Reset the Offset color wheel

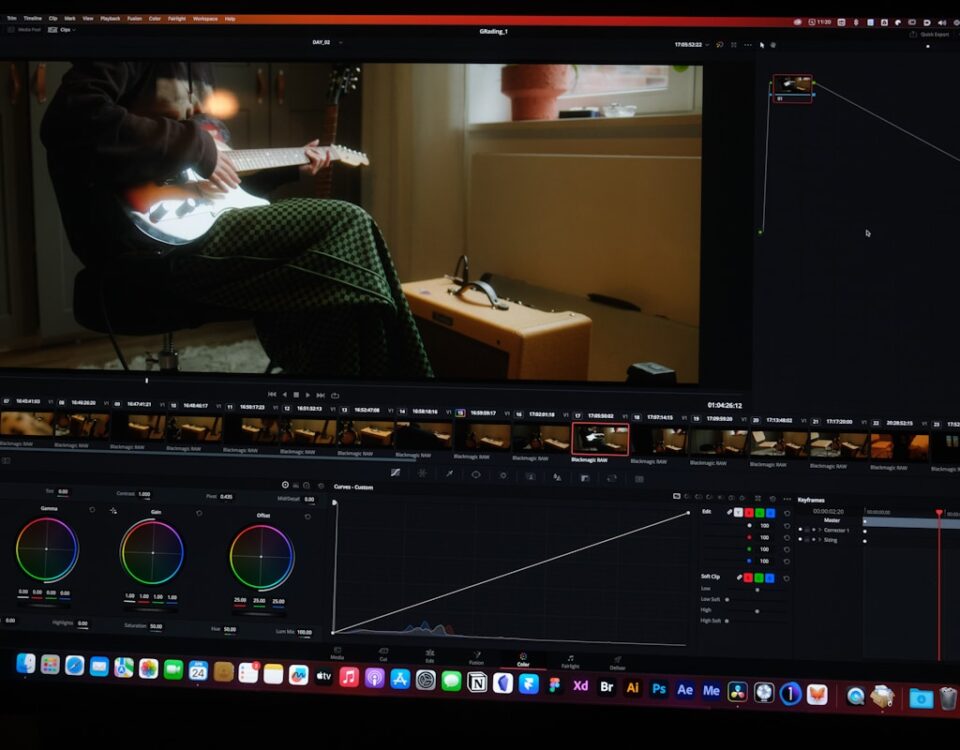click(308, 516)
